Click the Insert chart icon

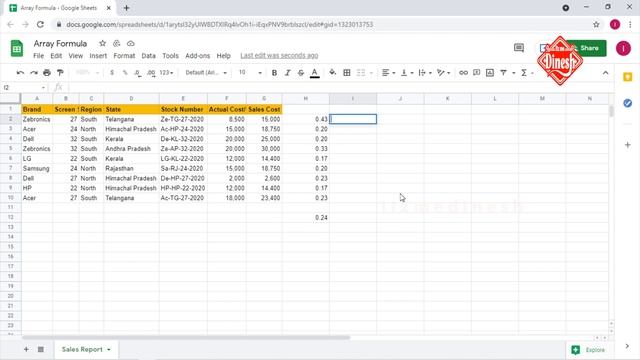tap(490, 73)
